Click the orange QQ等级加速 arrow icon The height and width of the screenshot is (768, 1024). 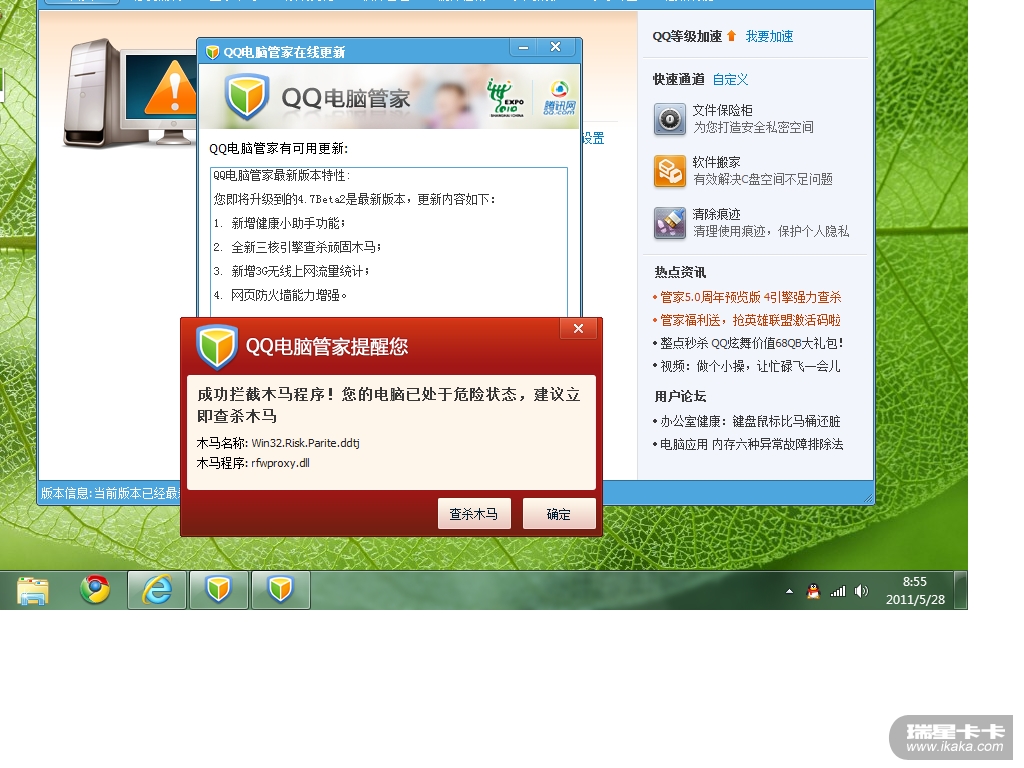pos(731,36)
